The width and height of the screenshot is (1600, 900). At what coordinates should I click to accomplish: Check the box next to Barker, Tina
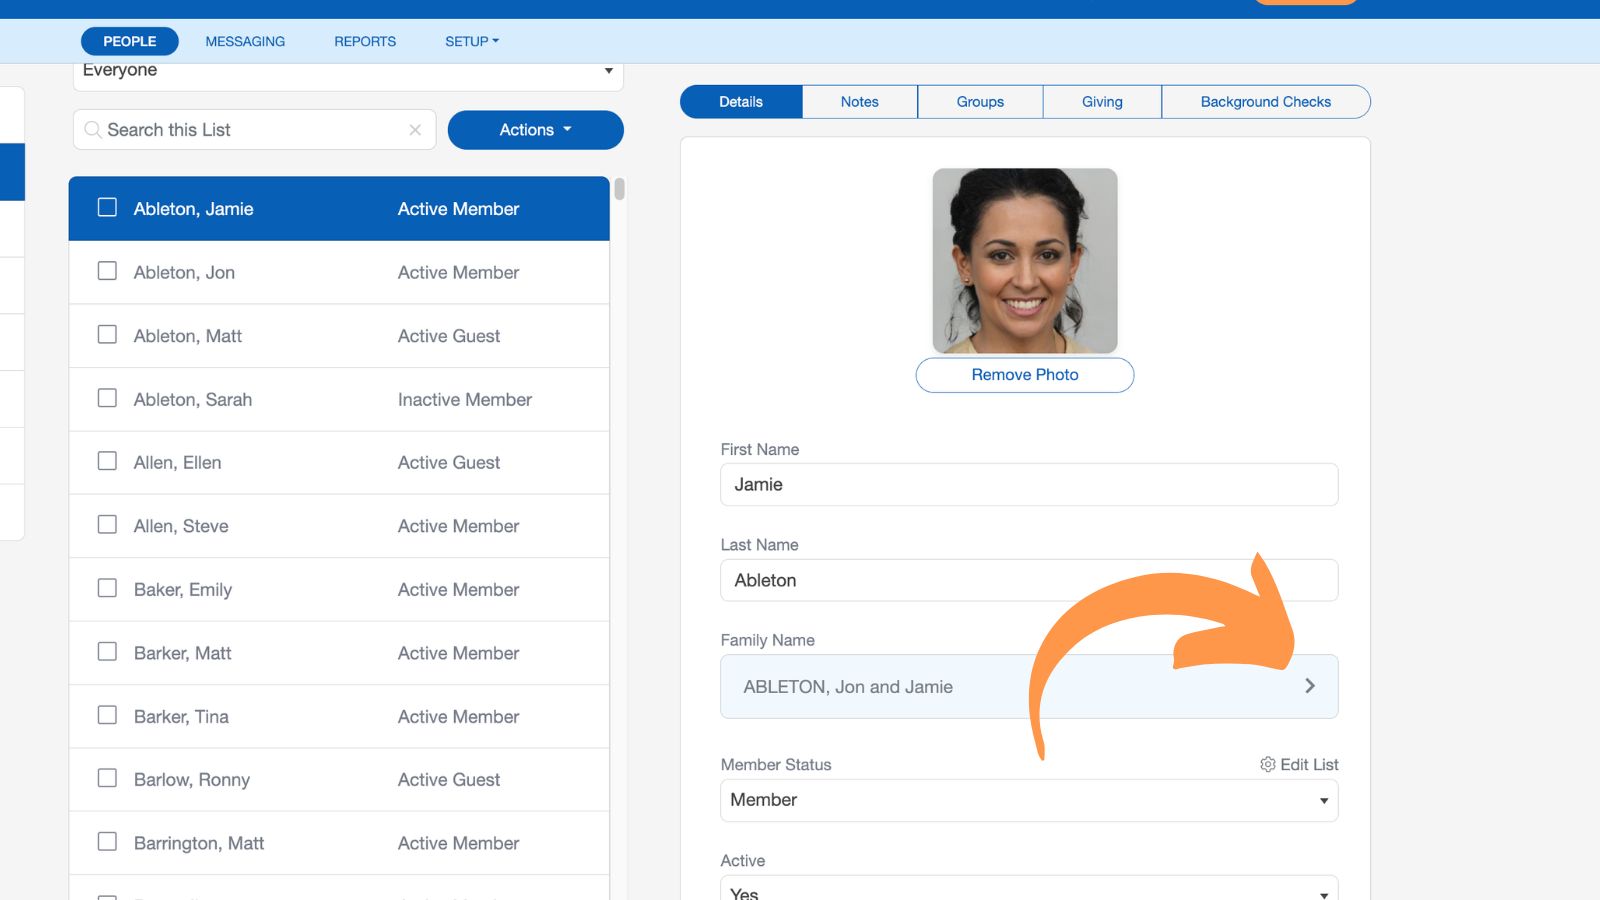point(107,715)
